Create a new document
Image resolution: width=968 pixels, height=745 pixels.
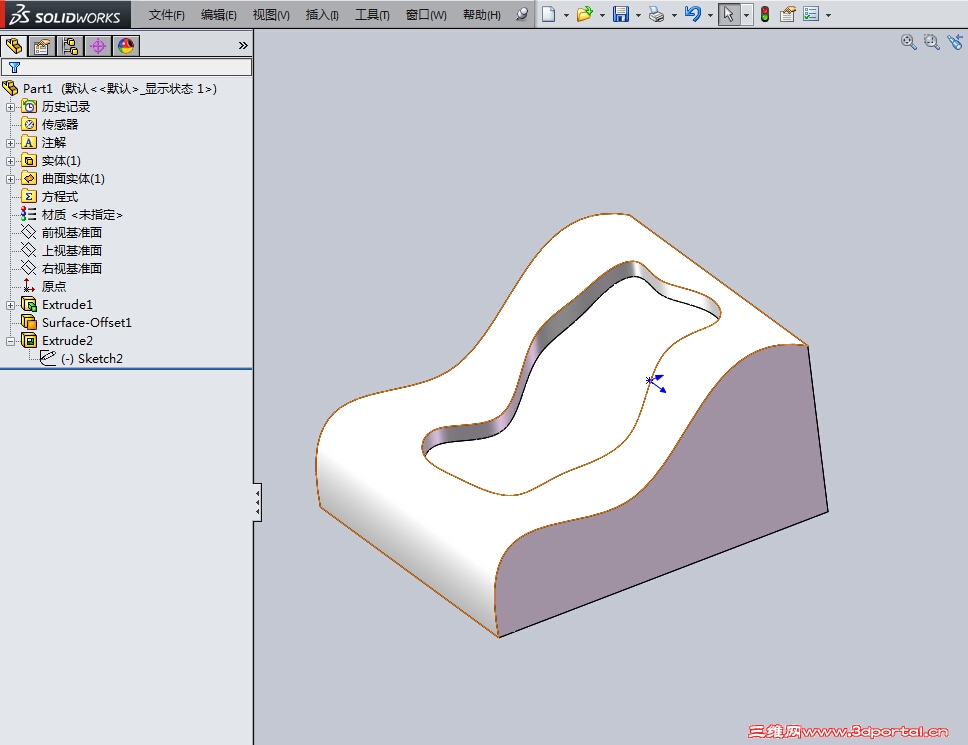point(548,14)
